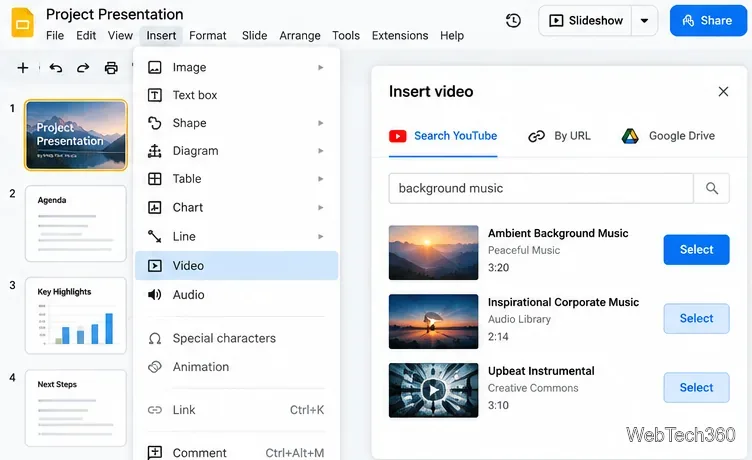Click the Project Presentation document title
Viewport: 752px width, 460px height.
point(115,14)
